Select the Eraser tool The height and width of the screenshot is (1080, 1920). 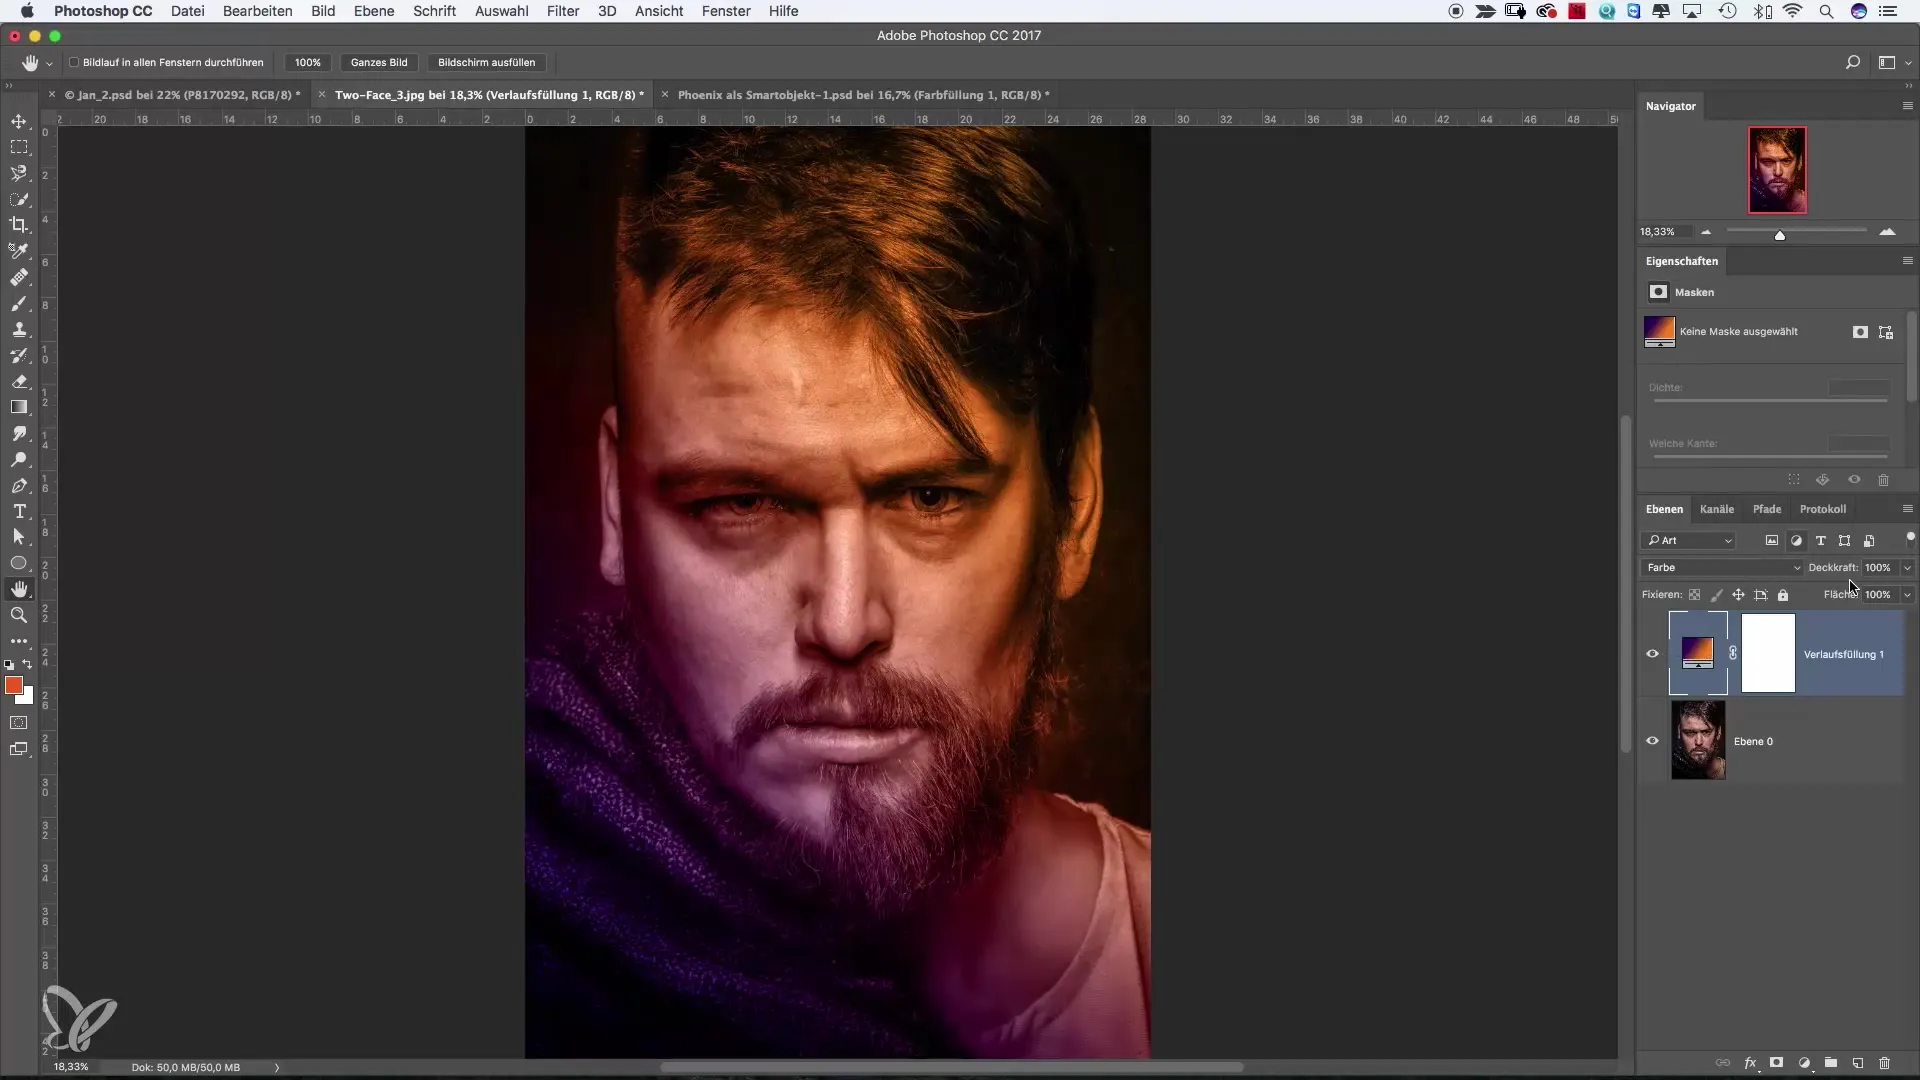click(x=19, y=381)
